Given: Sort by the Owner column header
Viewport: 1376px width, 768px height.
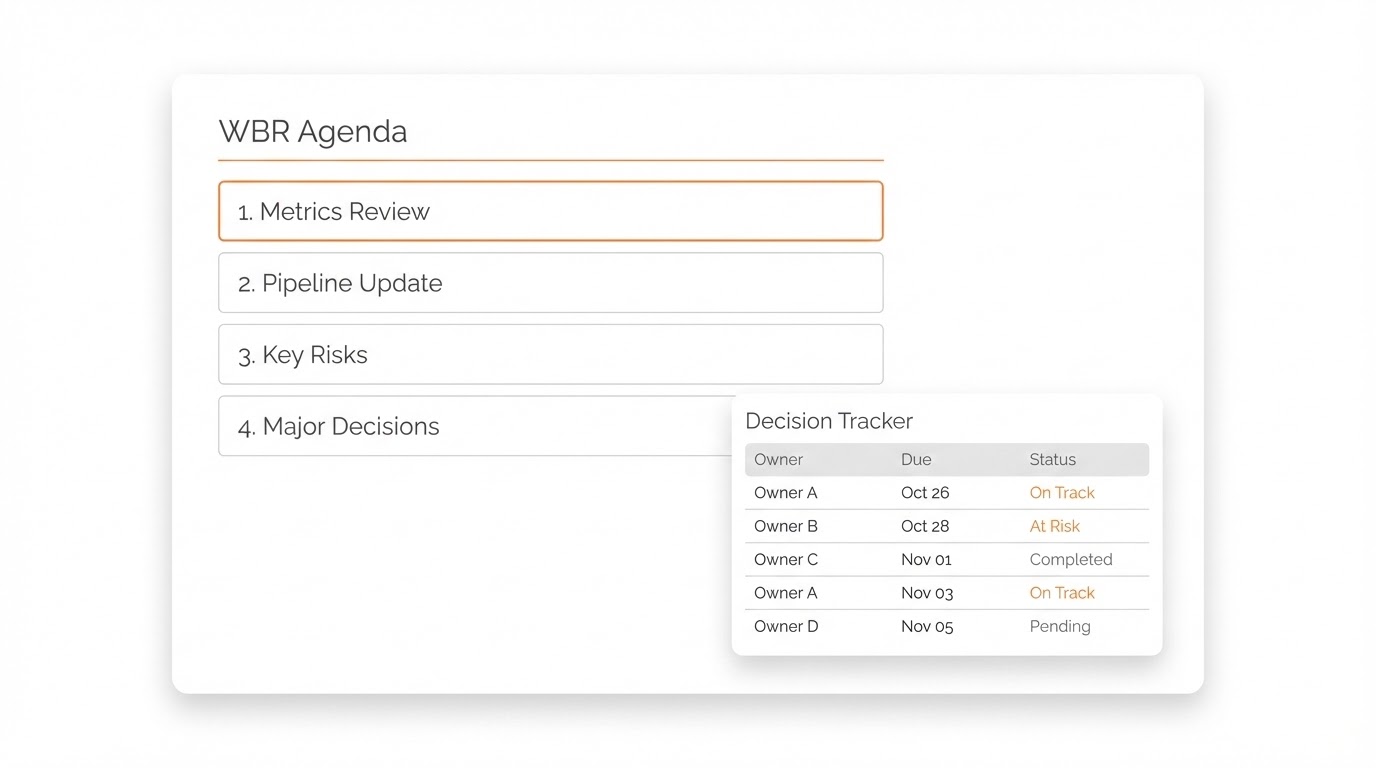Looking at the screenshot, I should [778, 460].
